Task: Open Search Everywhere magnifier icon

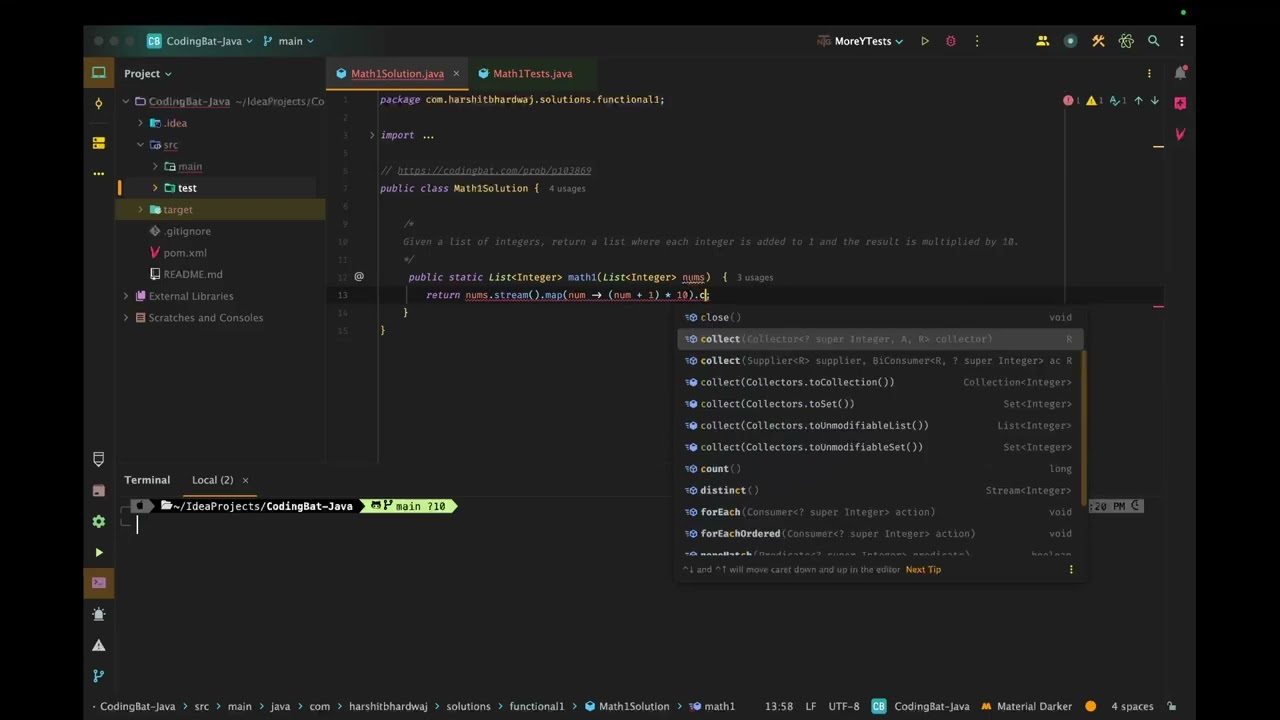Action: point(1153,41)
